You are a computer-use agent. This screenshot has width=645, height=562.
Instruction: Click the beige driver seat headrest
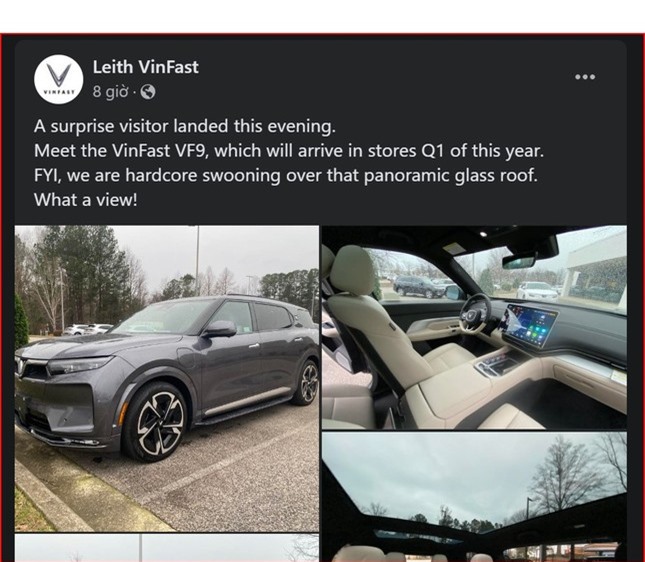354,269
